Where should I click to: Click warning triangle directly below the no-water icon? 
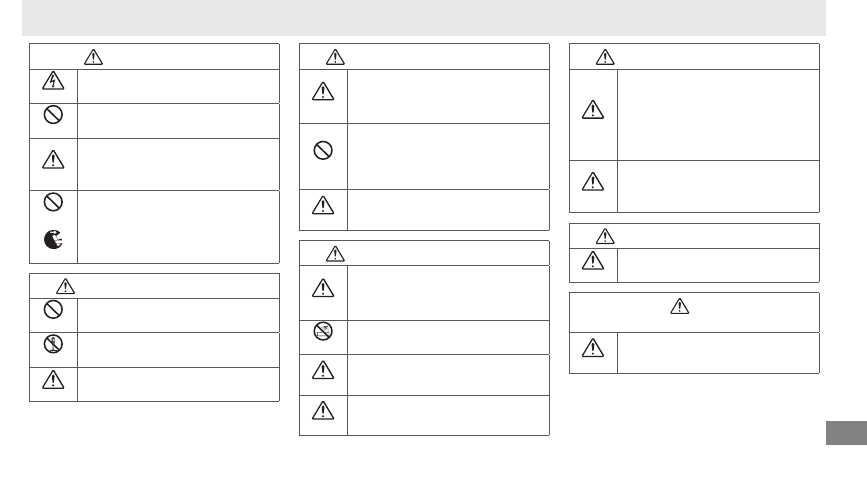click(323, 370)
